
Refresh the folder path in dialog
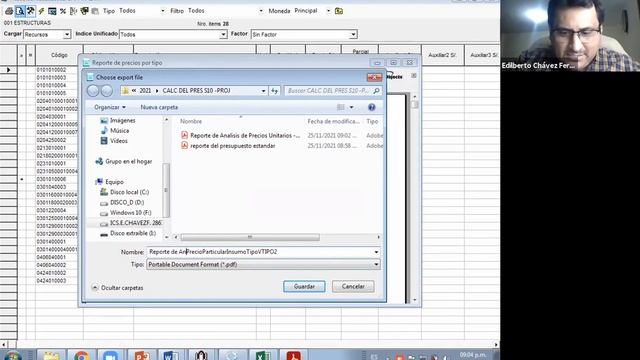coord(275,91)
